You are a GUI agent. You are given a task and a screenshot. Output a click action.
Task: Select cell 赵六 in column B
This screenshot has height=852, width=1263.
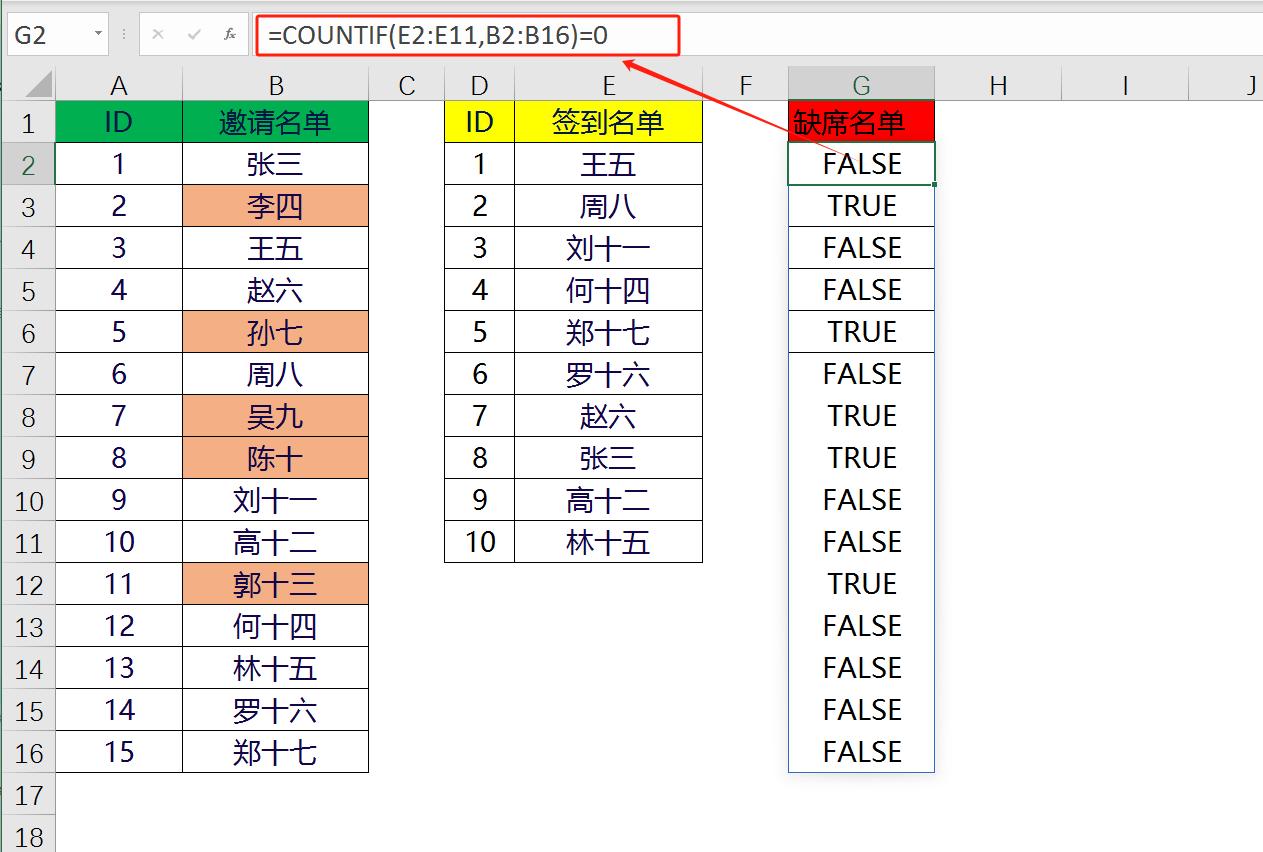[x=276, y=290]
